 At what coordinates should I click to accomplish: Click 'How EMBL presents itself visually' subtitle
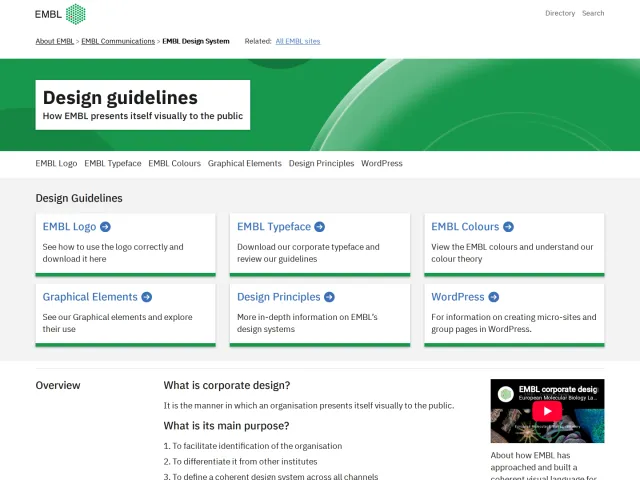pyautogui.click(x=143, y=116)
